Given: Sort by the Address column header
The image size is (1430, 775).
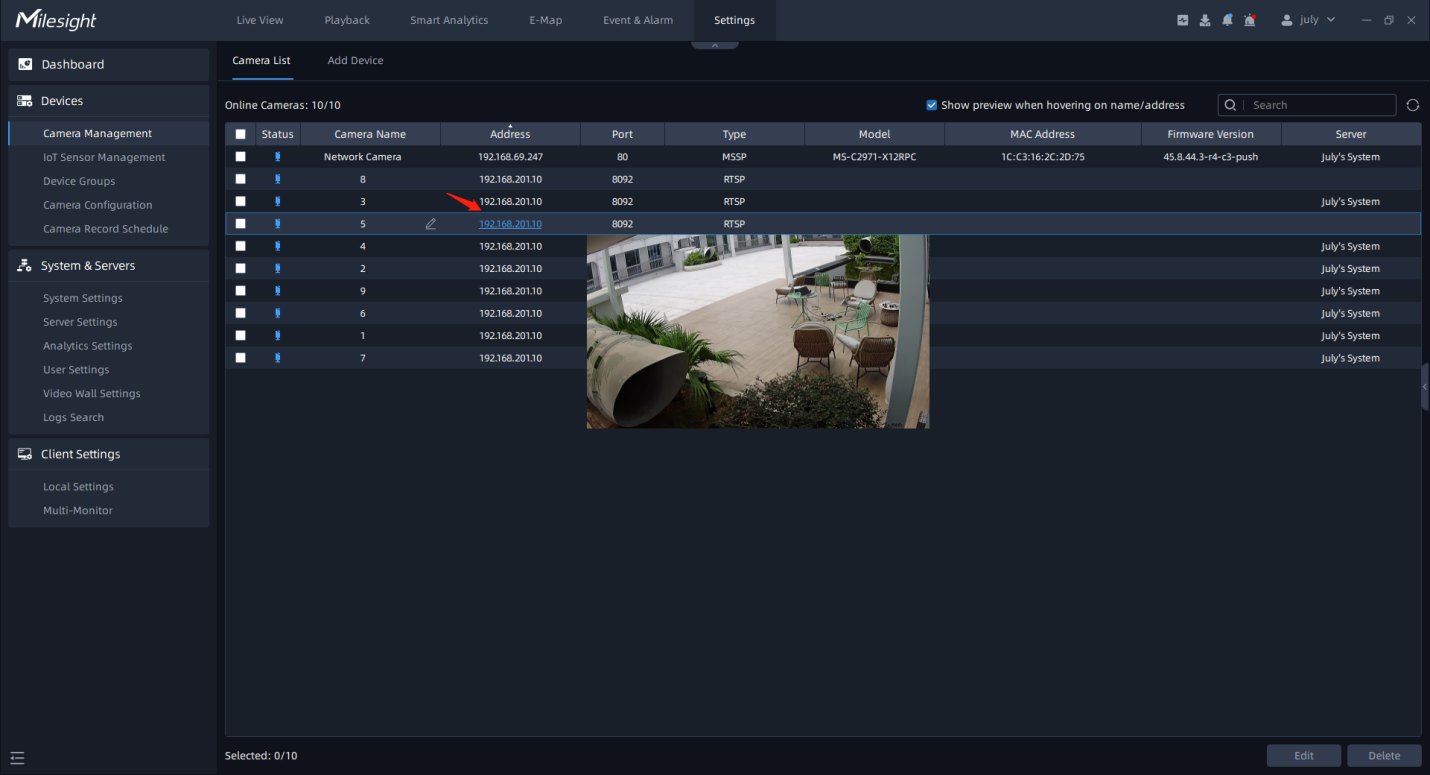Looking at the screenshot, I should coord(510,134).
